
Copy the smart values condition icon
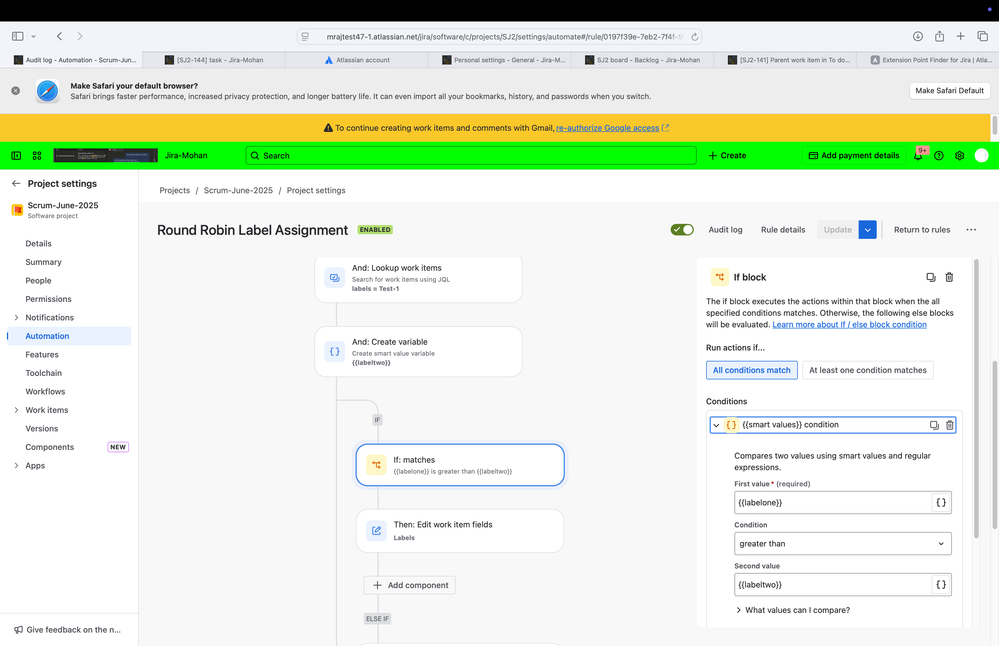click(934, 425)
